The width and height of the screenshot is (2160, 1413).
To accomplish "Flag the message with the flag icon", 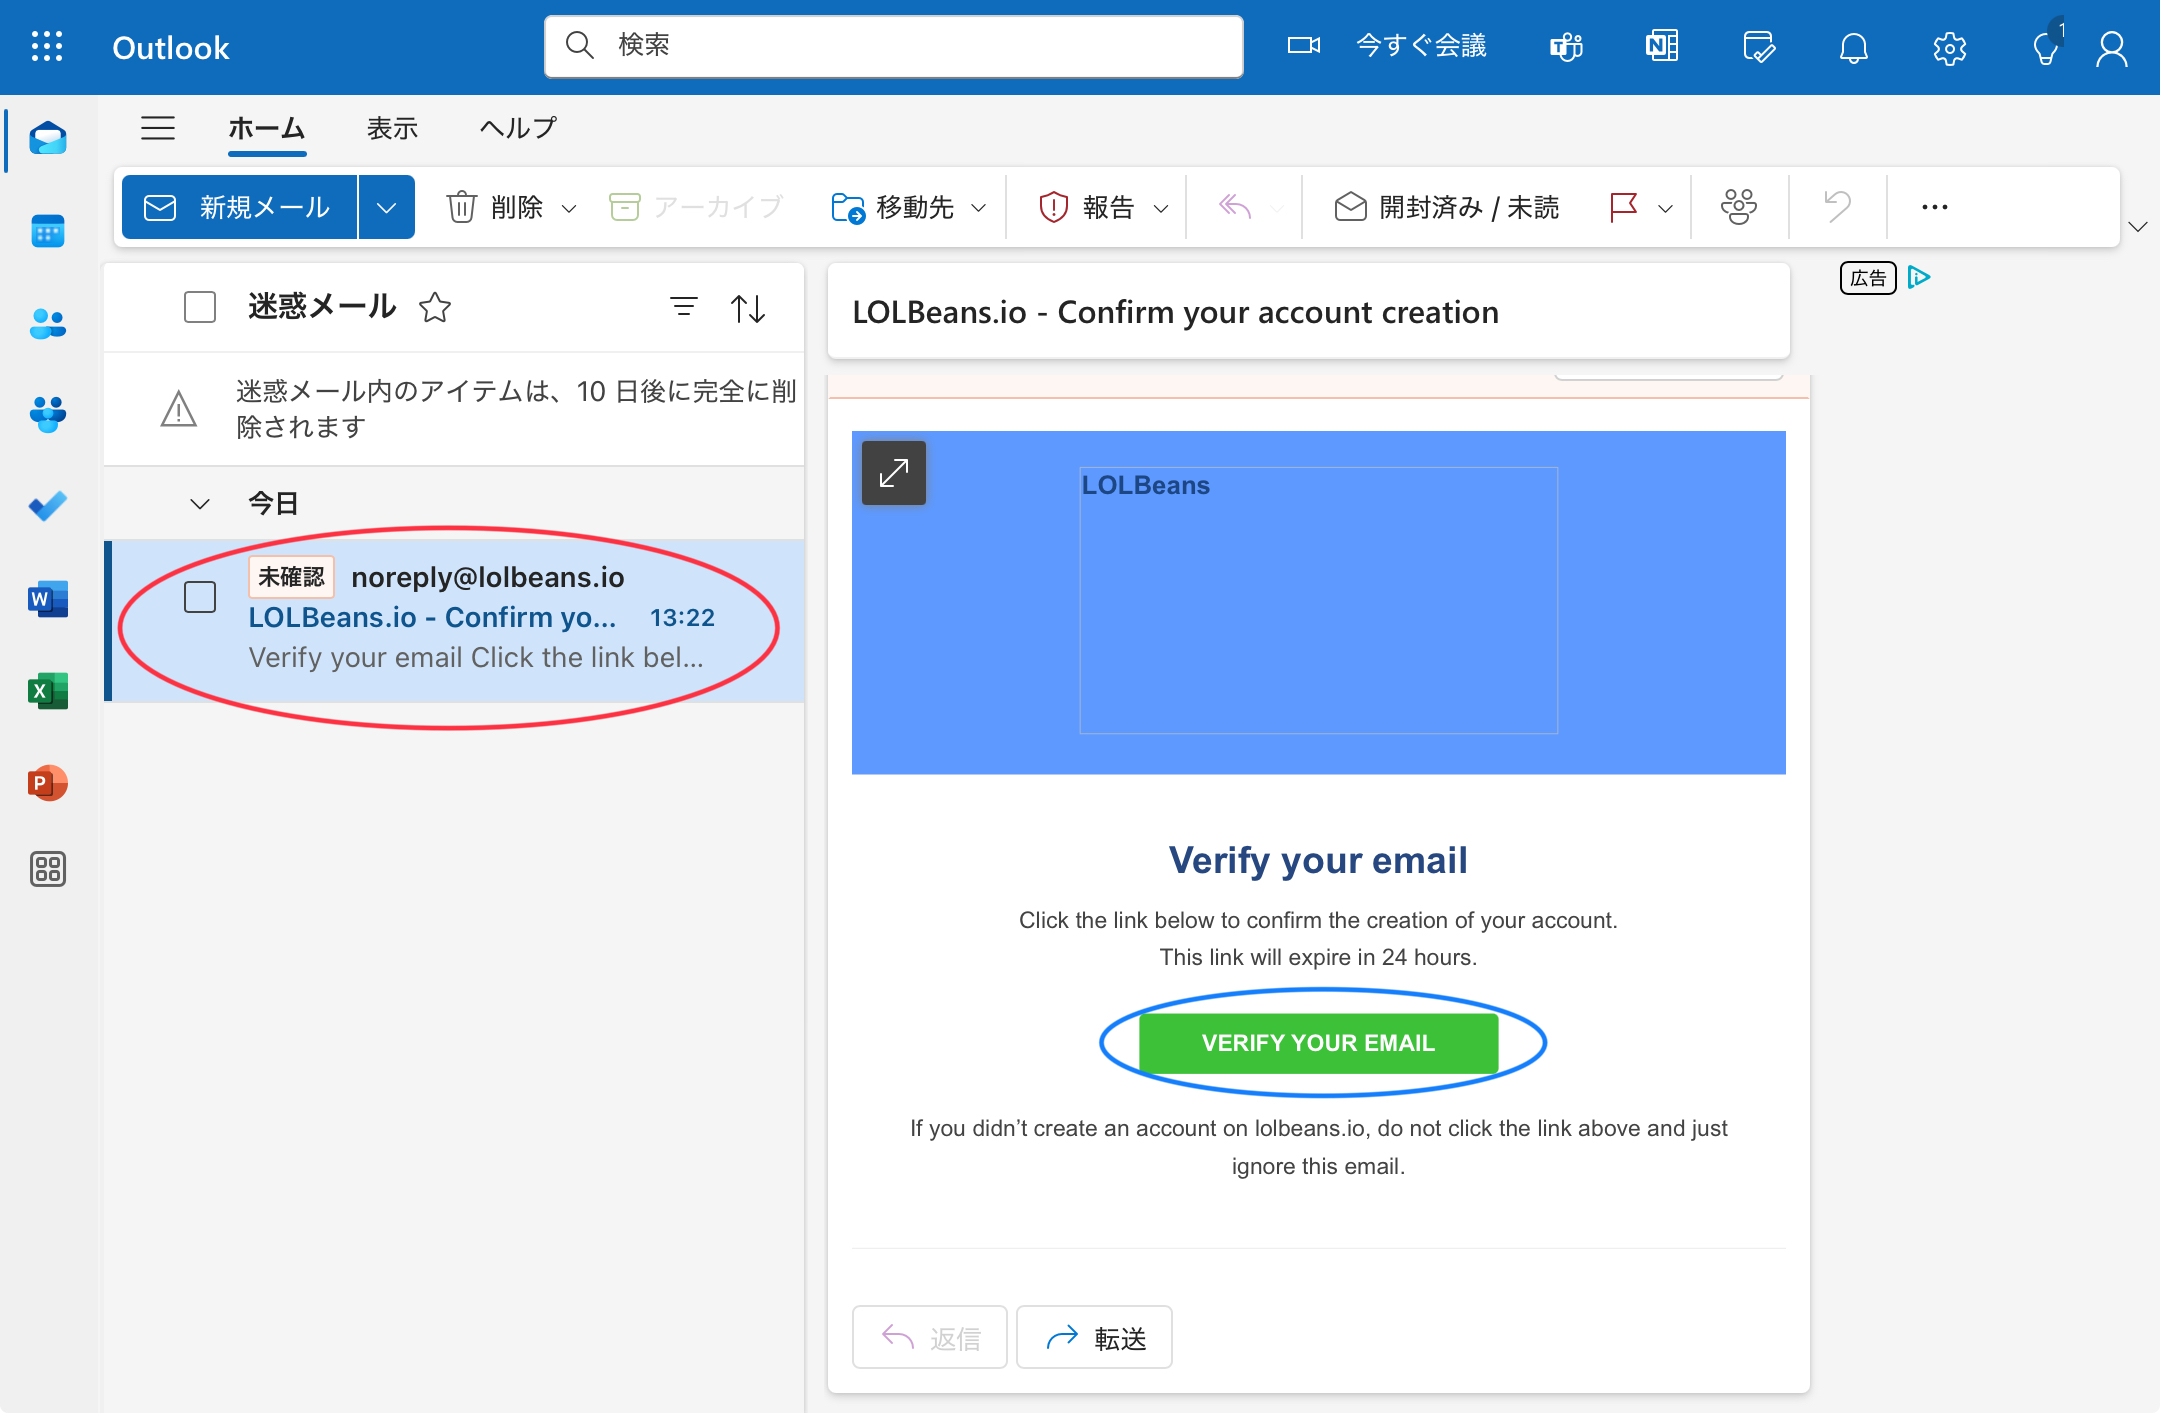I will click(1623, 207).
